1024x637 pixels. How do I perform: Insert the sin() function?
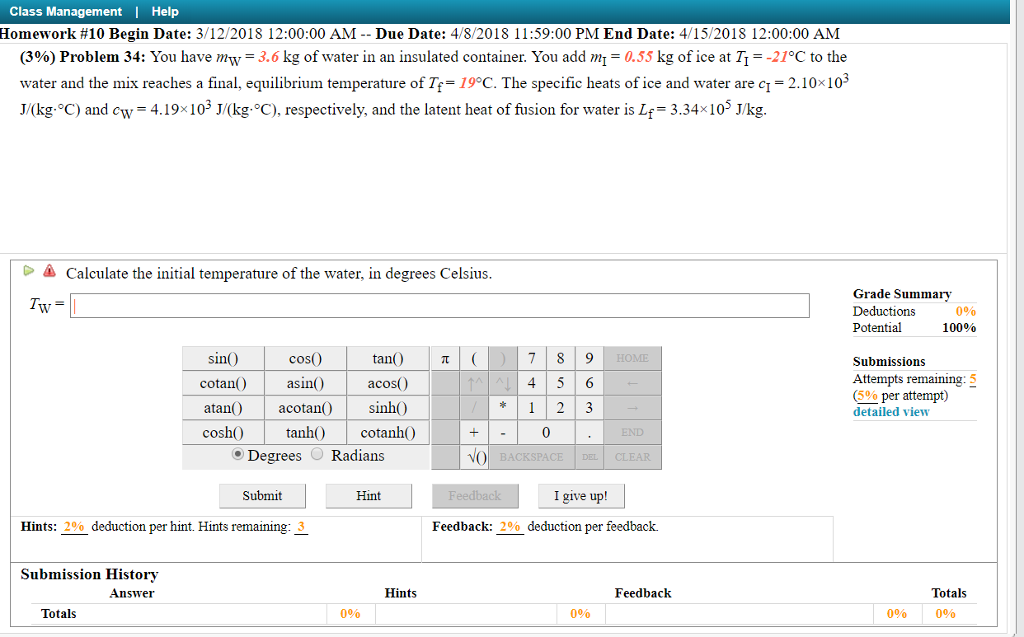coord(222,358)
